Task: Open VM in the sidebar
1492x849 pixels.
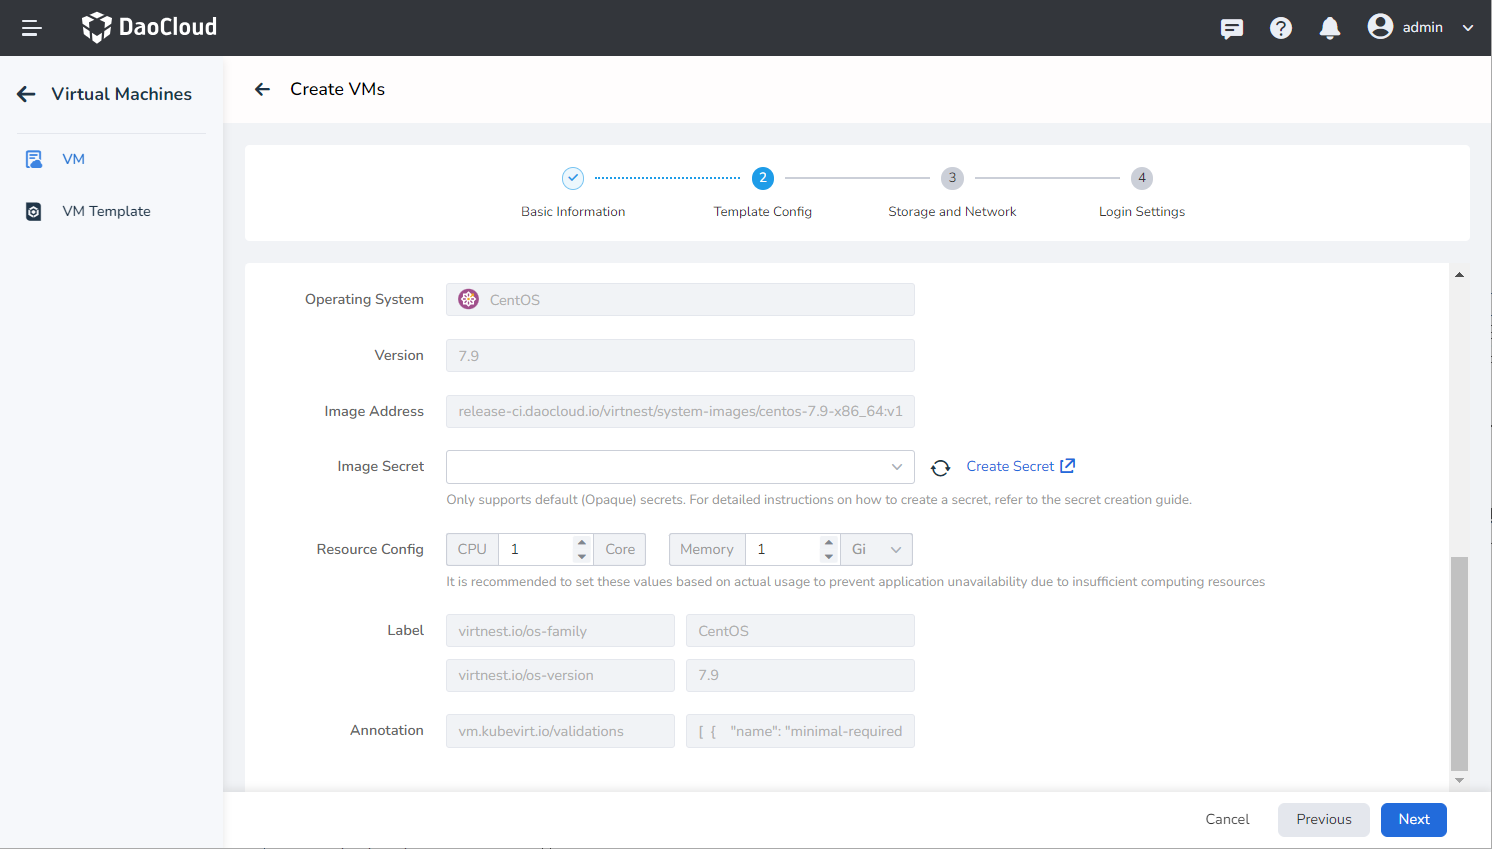Action: (73, 159)
